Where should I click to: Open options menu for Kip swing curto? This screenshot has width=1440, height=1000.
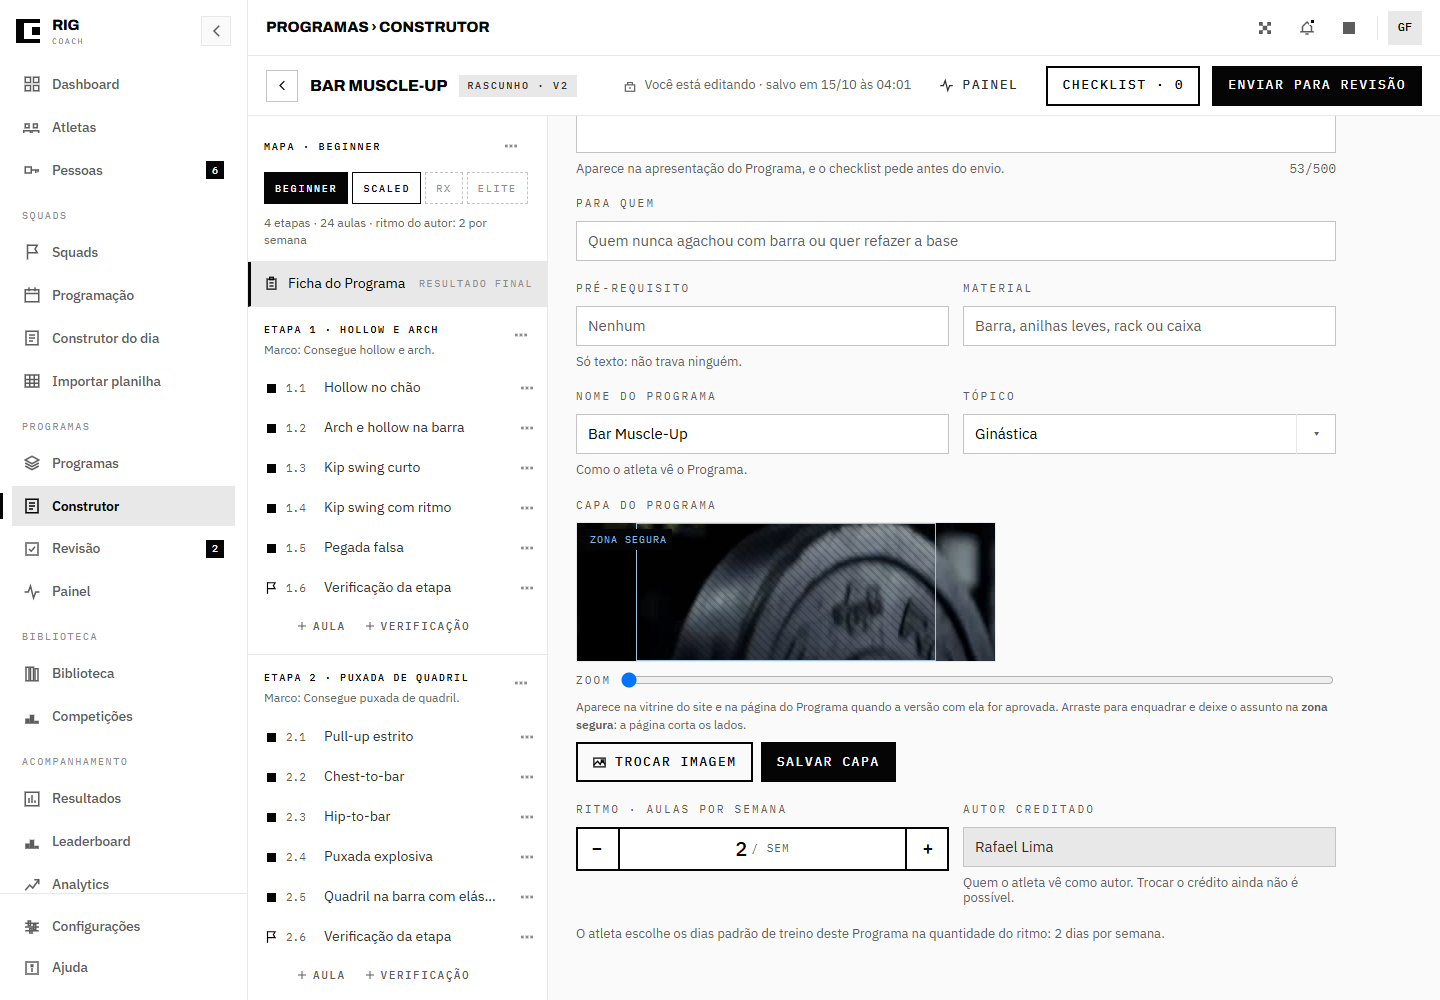[x=527, y=468]
